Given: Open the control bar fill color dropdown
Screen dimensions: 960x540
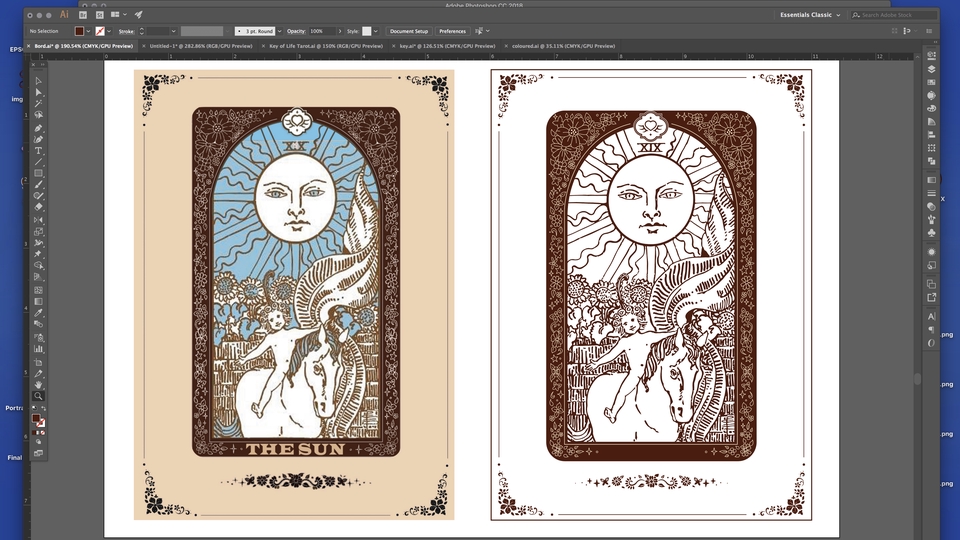Looking at the screenshot, I should (88, 31).
